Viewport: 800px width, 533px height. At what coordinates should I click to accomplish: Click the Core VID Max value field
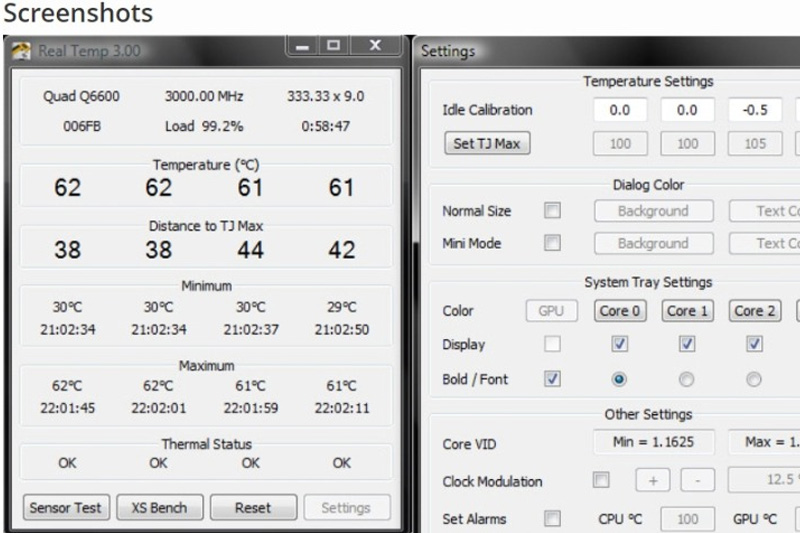click(764, 442)
